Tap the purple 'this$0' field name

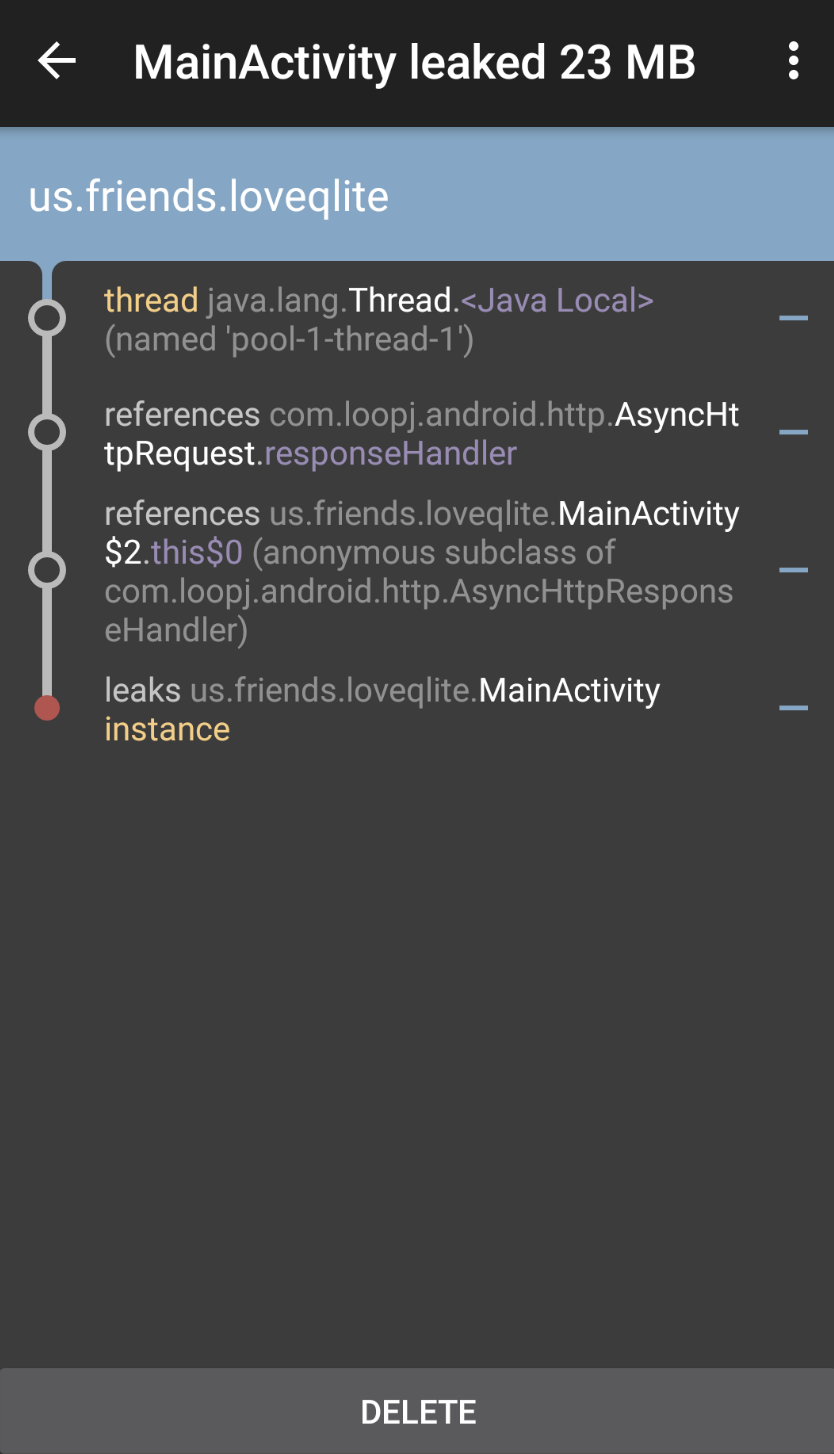[197, 553]
